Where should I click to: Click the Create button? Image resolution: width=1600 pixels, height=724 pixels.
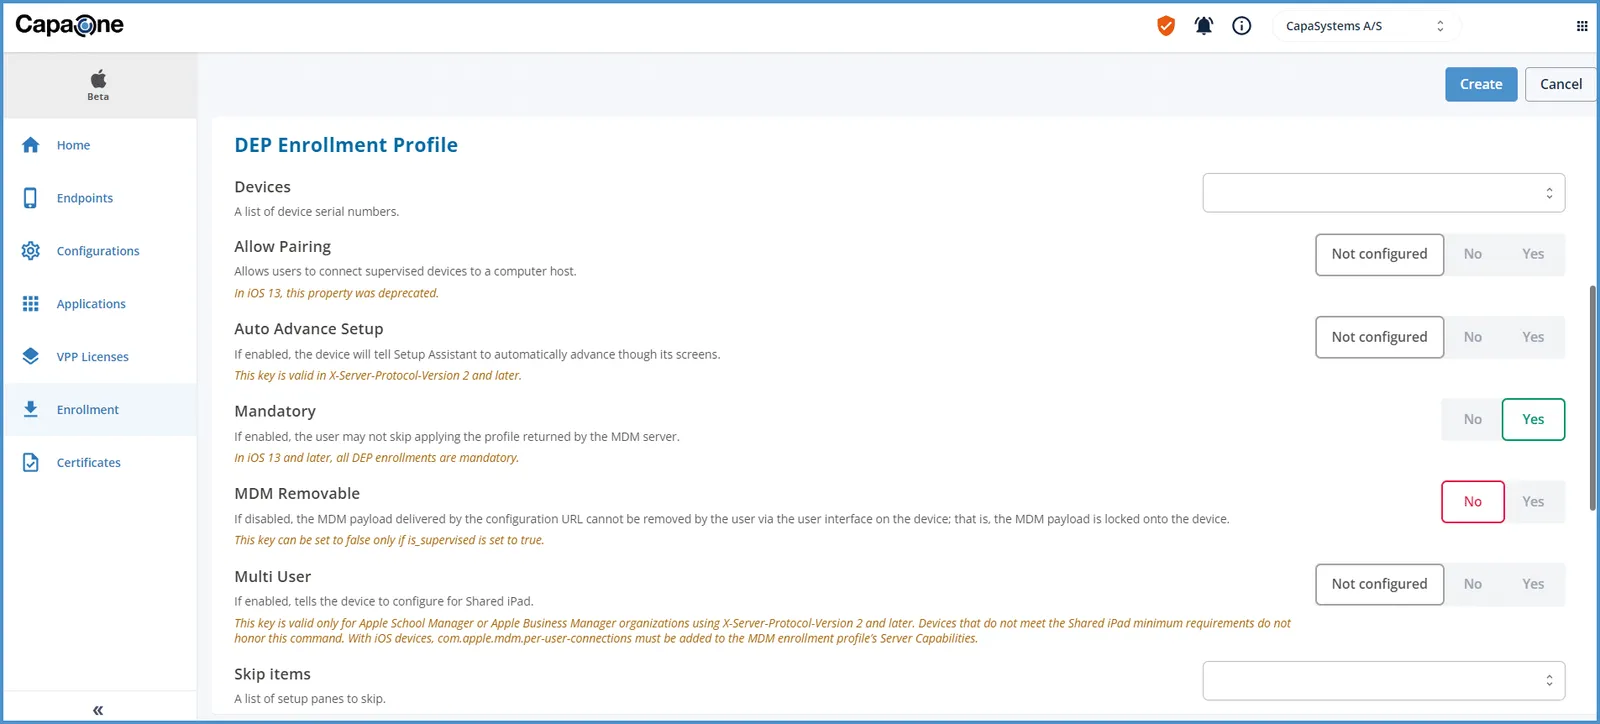(x=1481, y=84)
